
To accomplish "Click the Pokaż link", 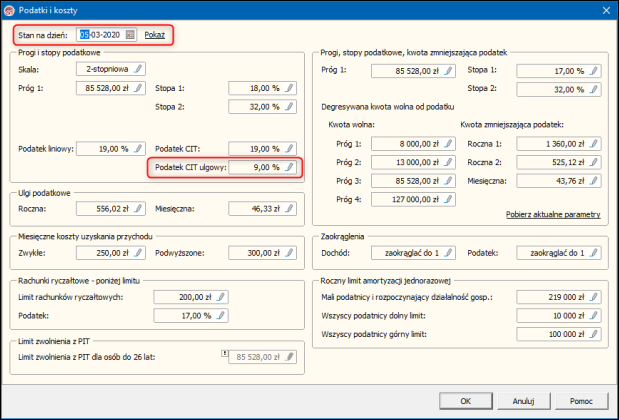I will pos(154,35).
